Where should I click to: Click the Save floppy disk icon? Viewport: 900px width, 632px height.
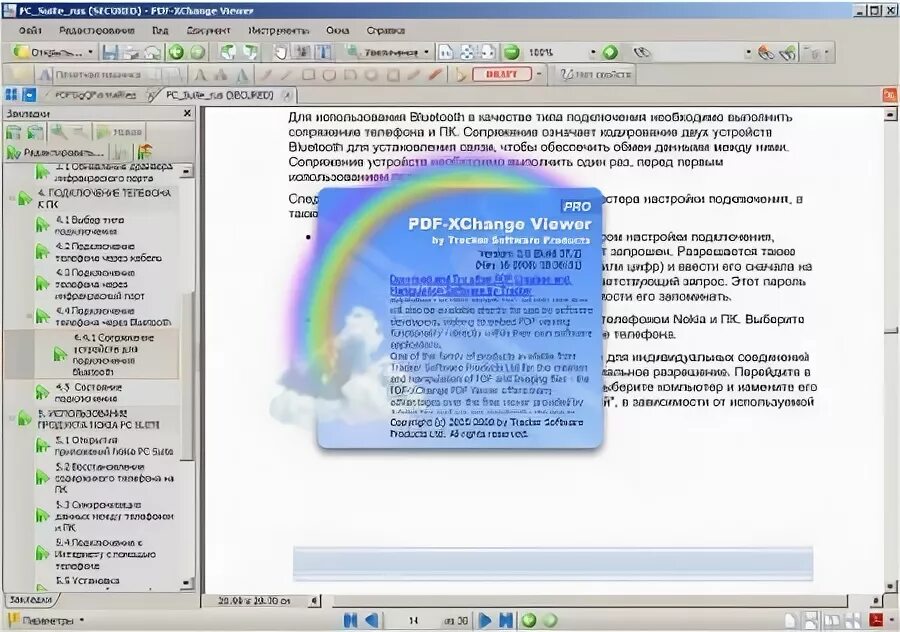(x=110, y=53)
